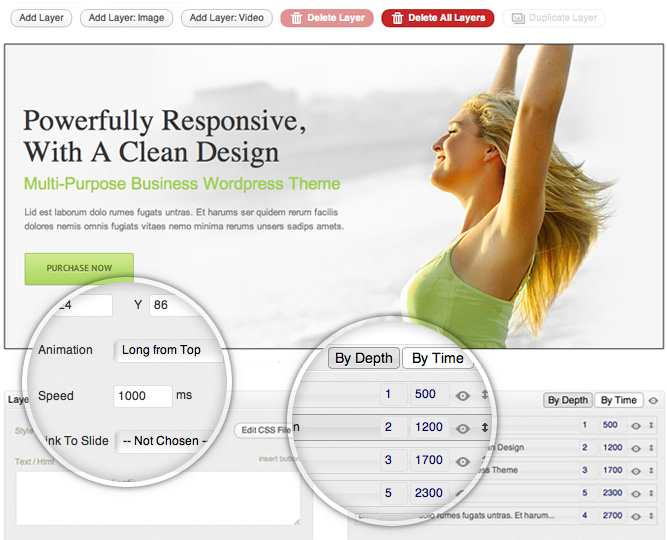This screenshot has height=540, width=667.
Task: Click depth field 4 in the layer list
Action: (x=585, y=516)
